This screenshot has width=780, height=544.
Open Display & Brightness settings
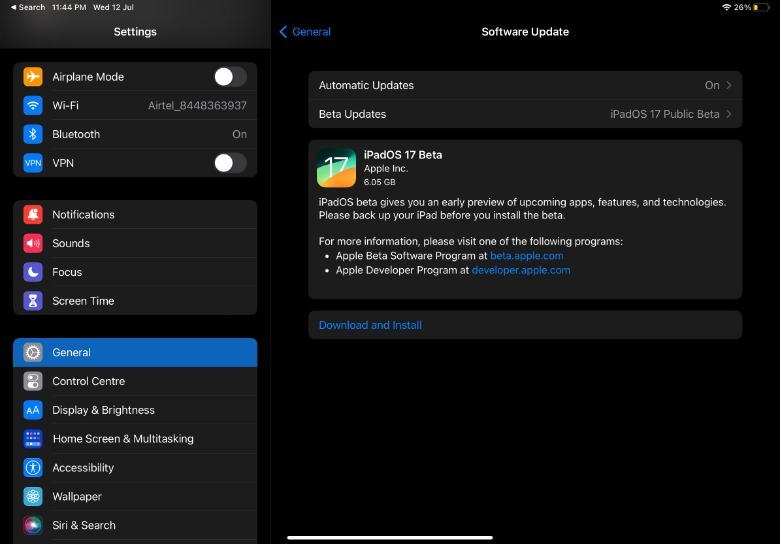[x=135, y=410]
